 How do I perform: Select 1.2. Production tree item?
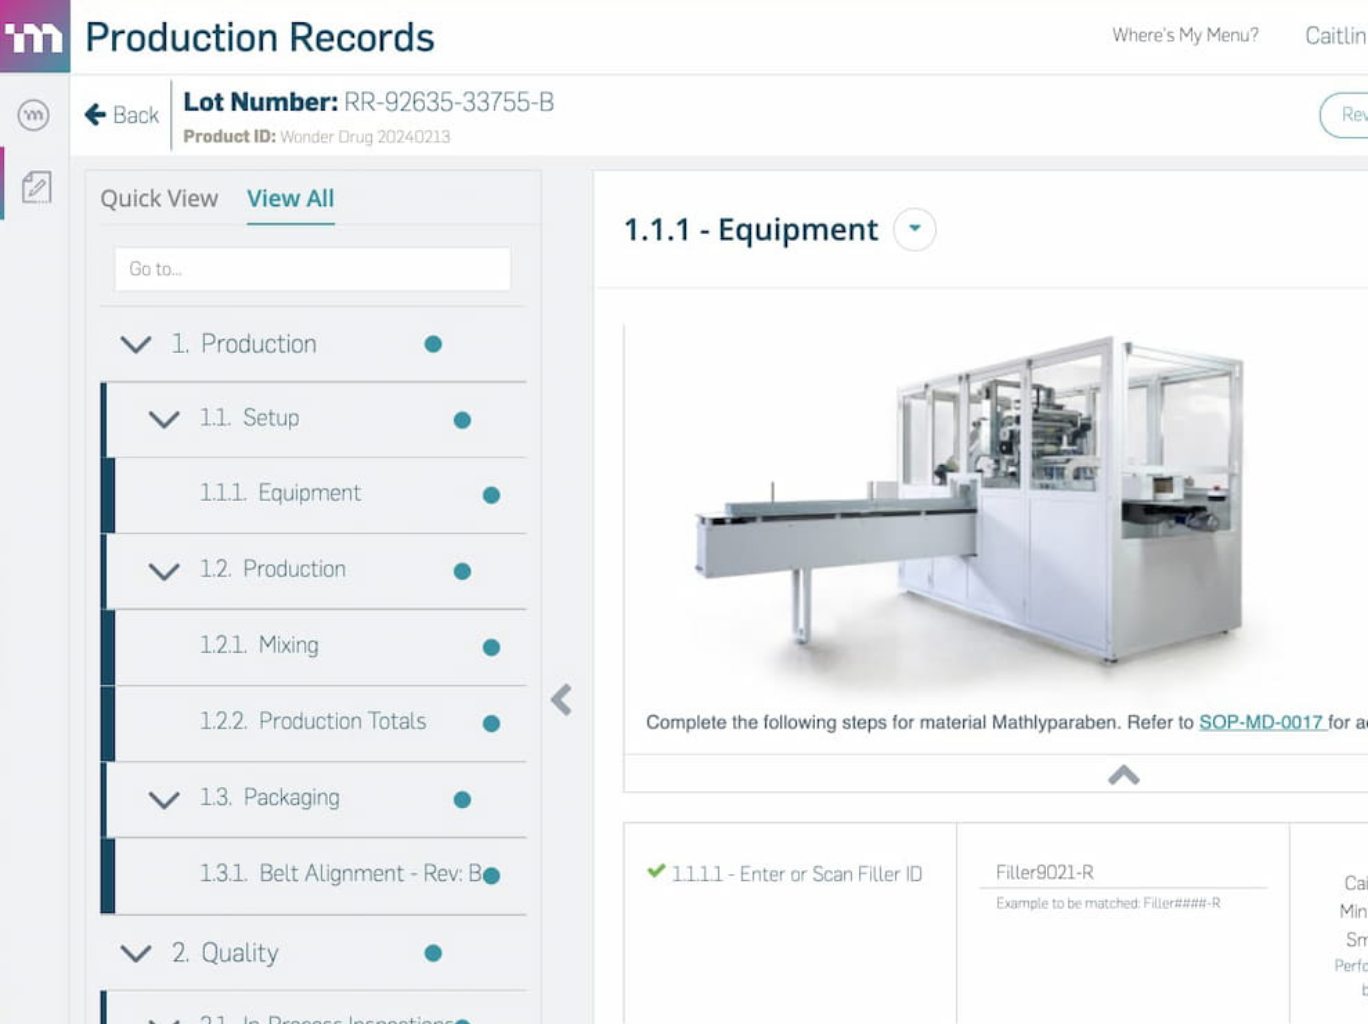tap(316, 571)
